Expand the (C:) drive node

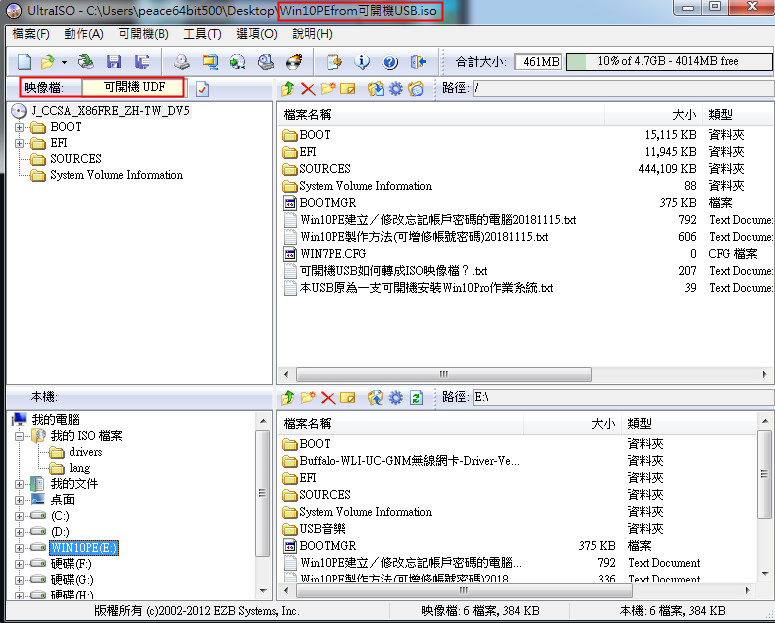click(19, 516)
